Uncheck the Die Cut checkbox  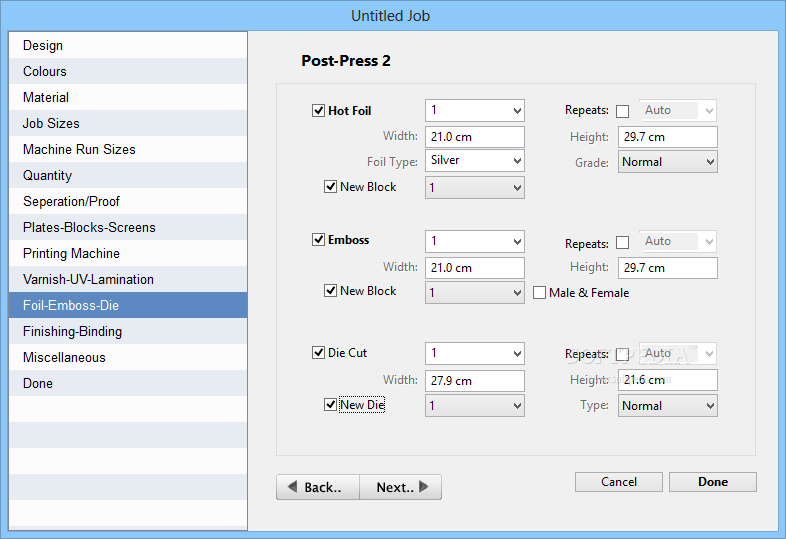point(318,352)
